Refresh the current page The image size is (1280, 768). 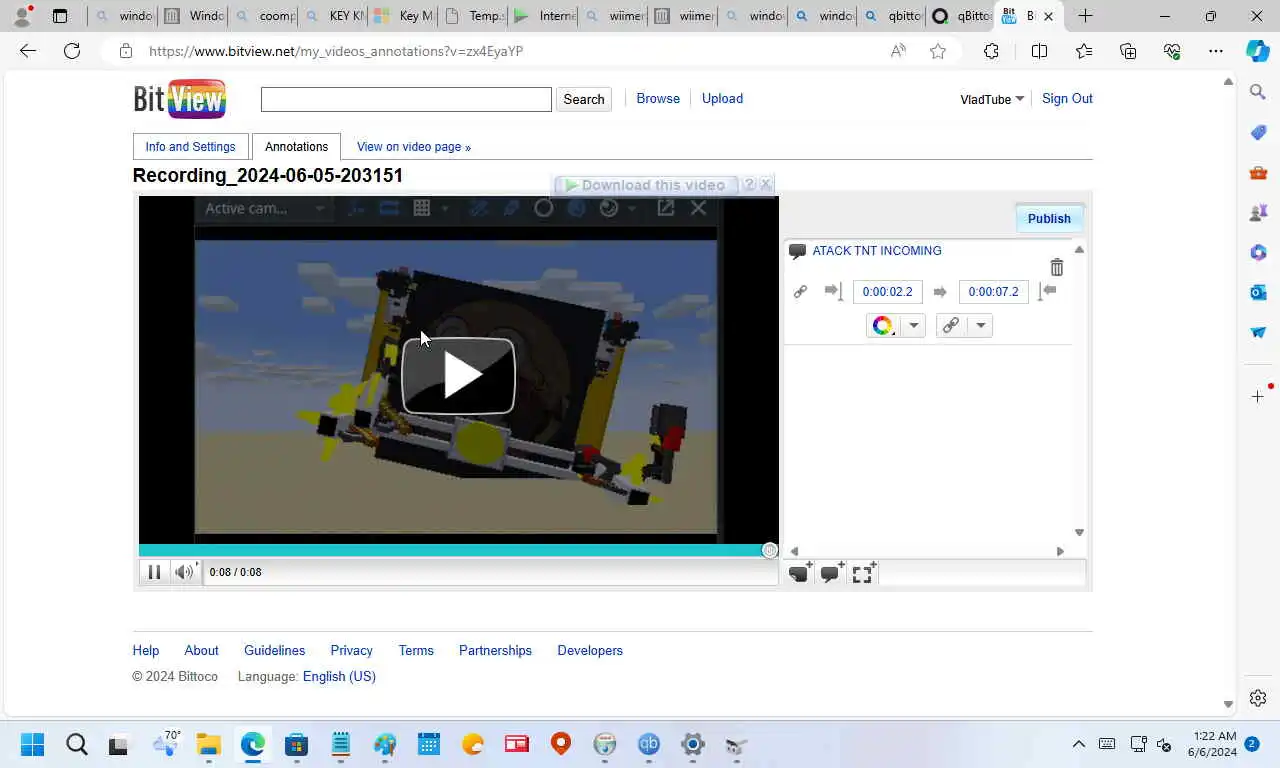(72, 51)
